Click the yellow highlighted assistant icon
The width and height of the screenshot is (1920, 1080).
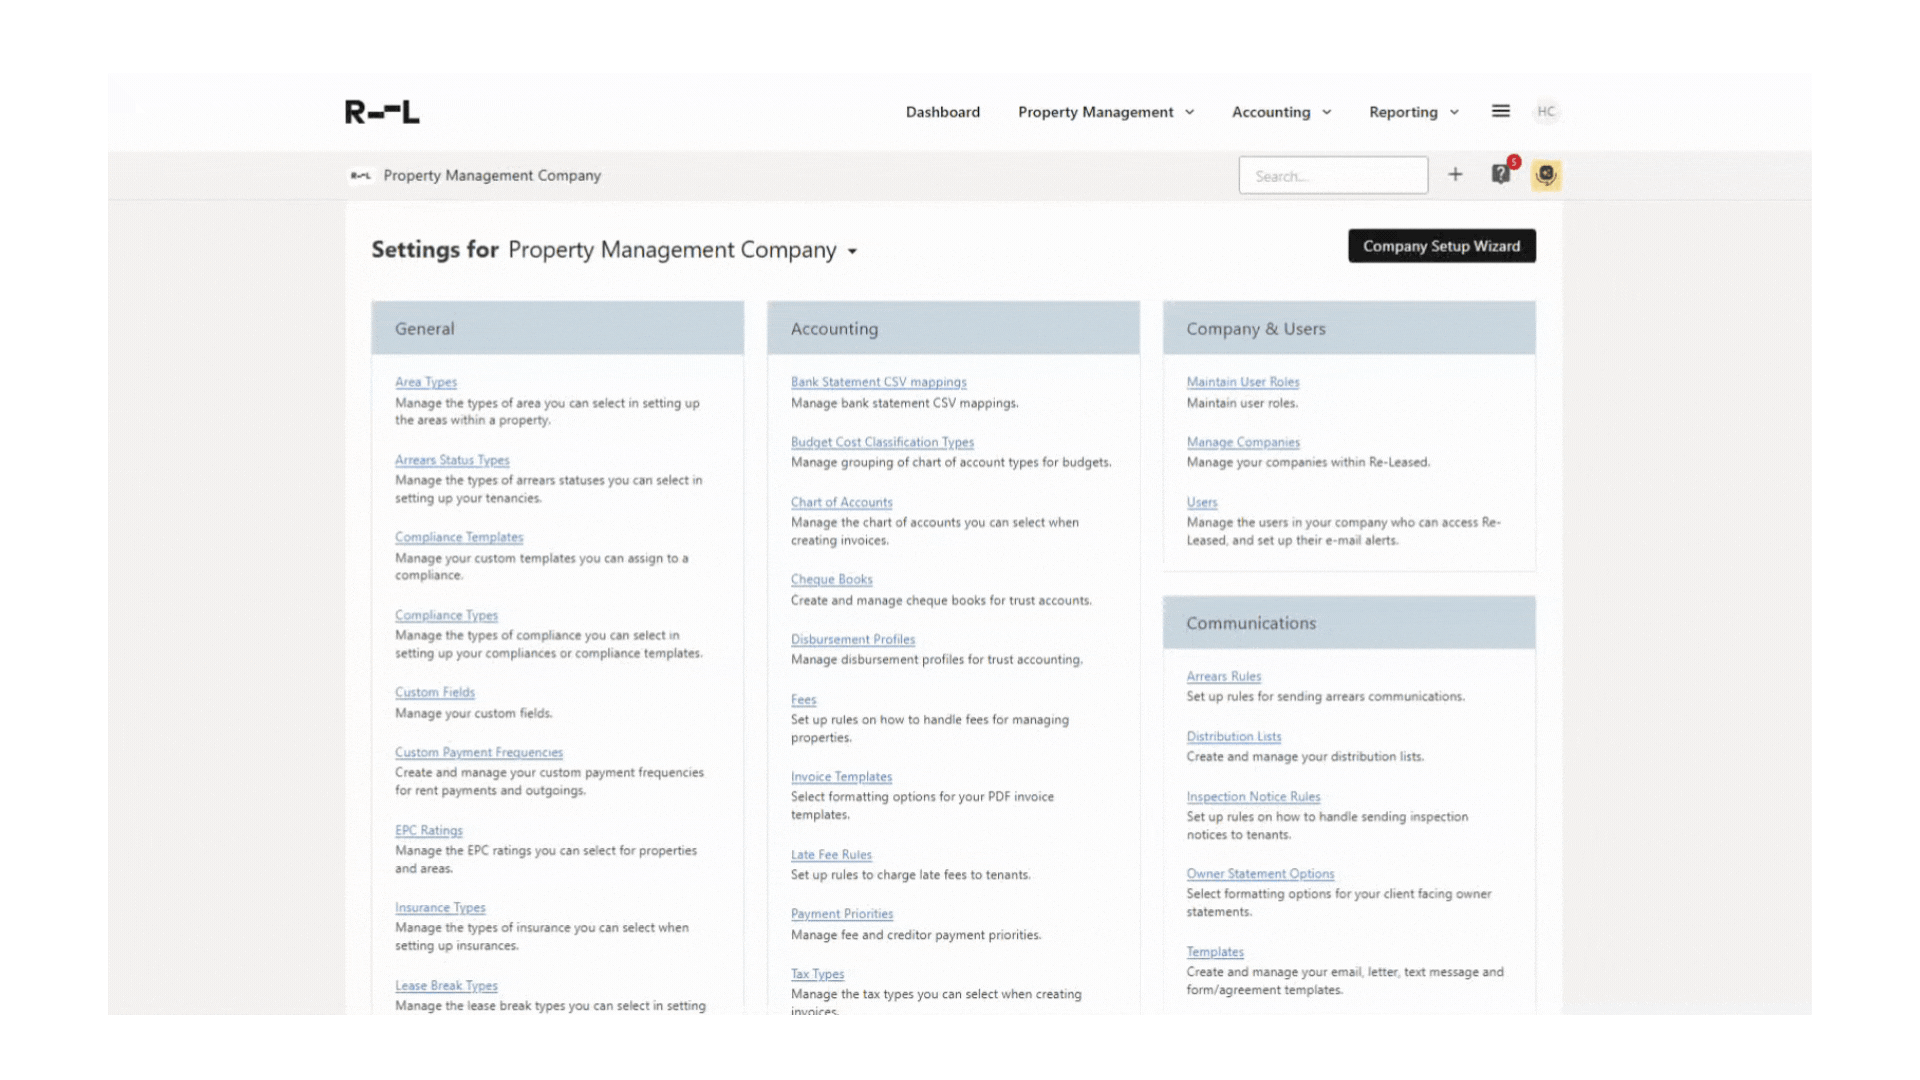1546,175
